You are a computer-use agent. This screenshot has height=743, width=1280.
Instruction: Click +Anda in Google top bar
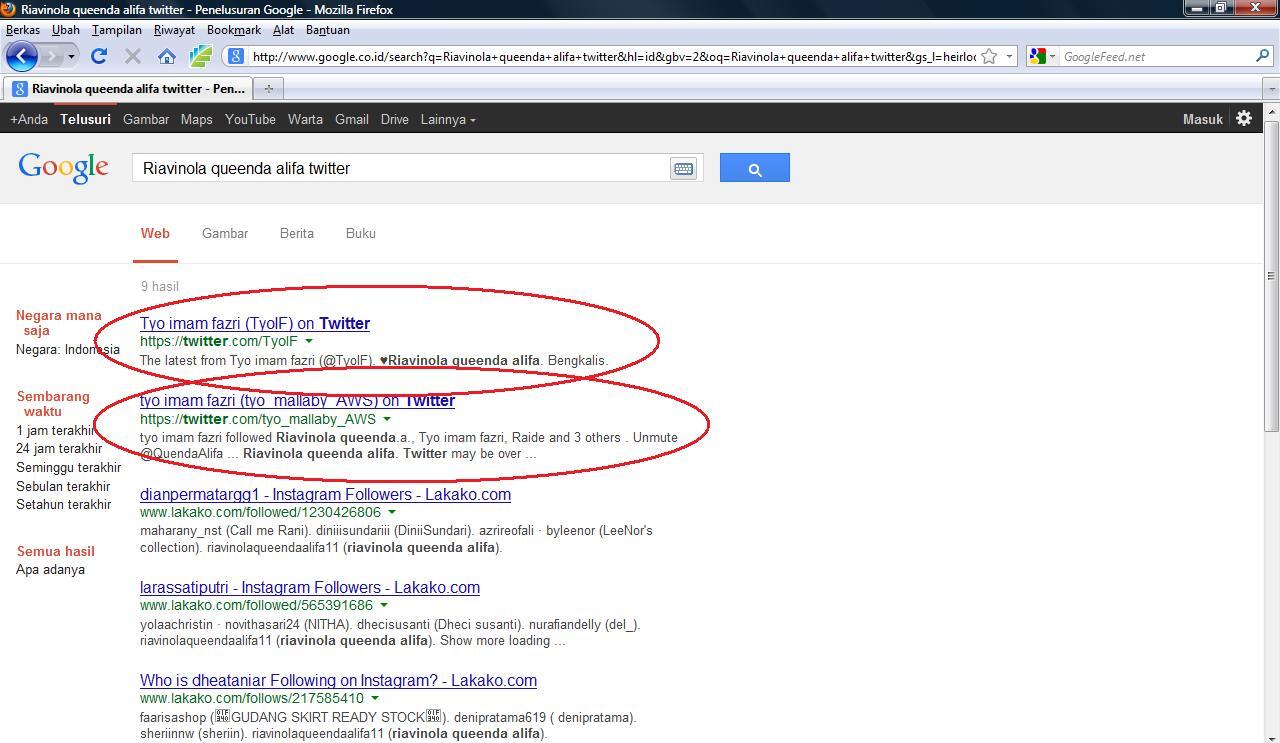(x=29, y=119)
